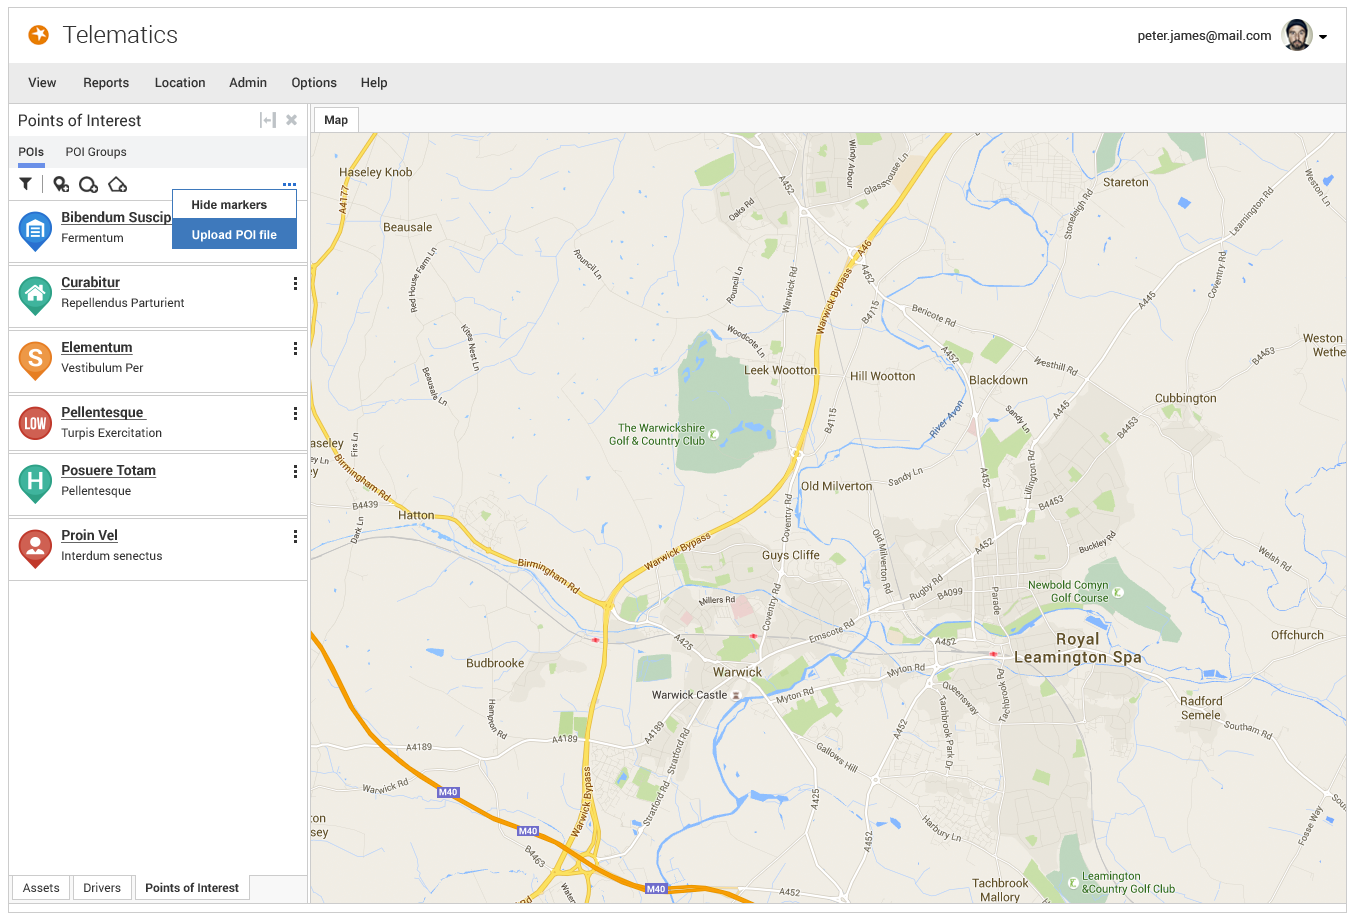Screen dimensions: 1354x921
Task: Open the Pellentesque POI link
Action: tap(103, 412)
